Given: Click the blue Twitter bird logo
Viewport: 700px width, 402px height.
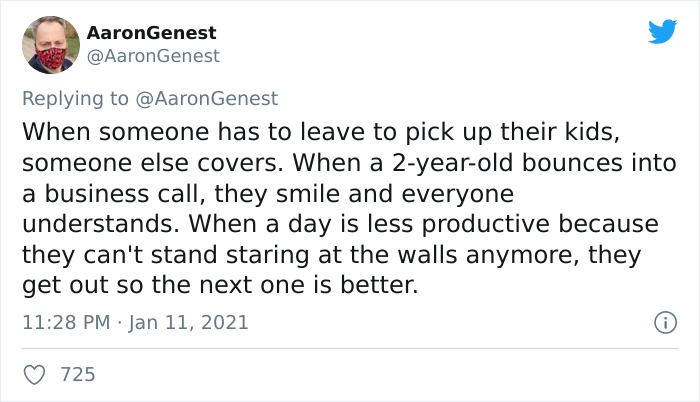Looking at the screenshot, I should (662, 31).
